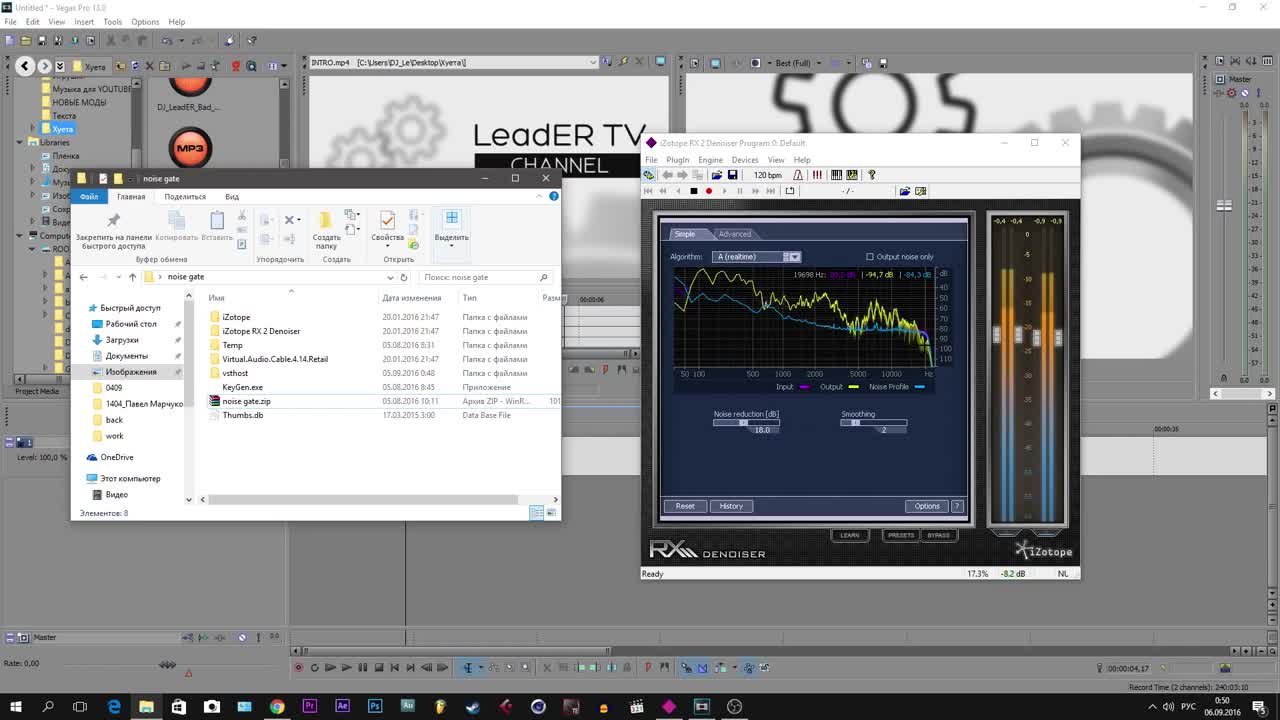Toggle the LEARN button on RX Denoiser
Viewport: 1280px width, 720px height.
tap(849, 535)
